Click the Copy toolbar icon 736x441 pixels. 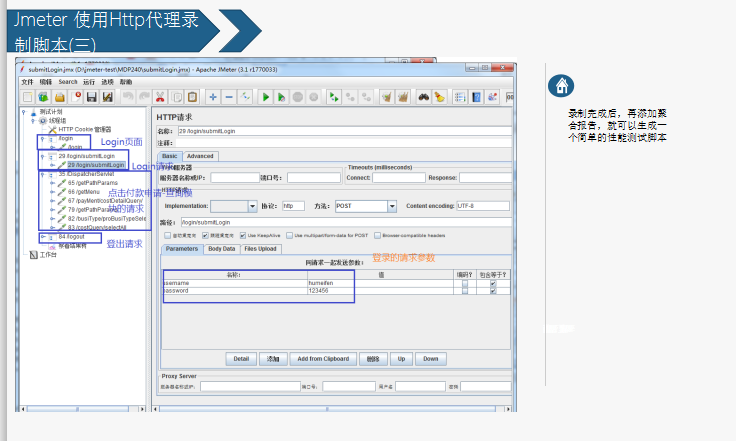click(x=176, y=97)
